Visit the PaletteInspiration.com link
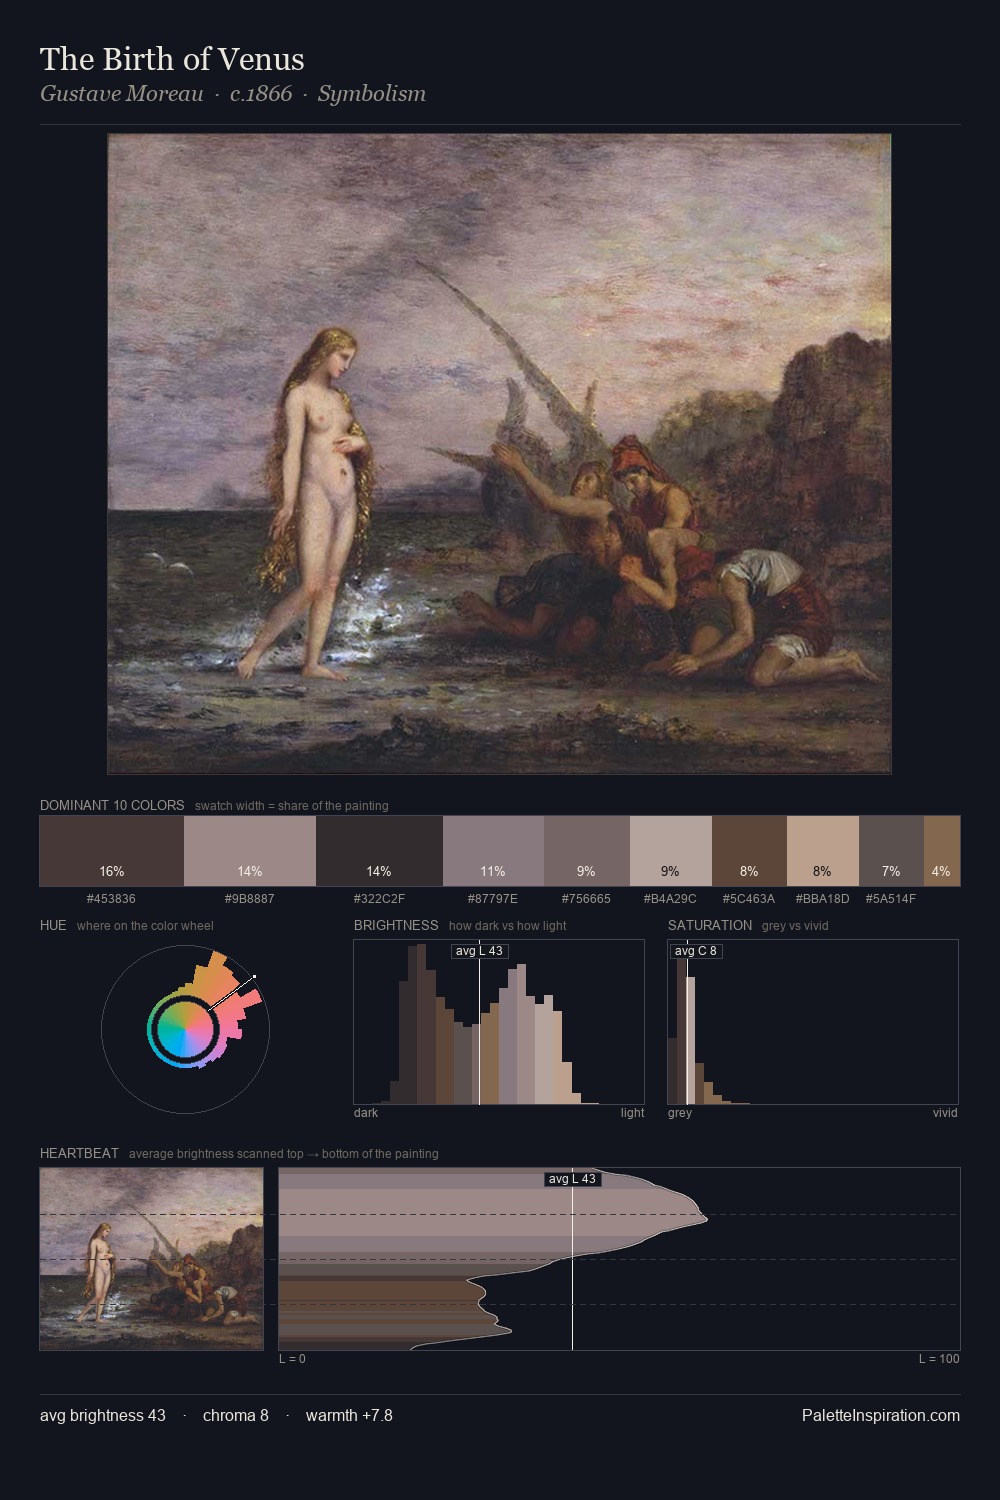Screen dimensions: 1000x1500 [x=881, y=1416]
